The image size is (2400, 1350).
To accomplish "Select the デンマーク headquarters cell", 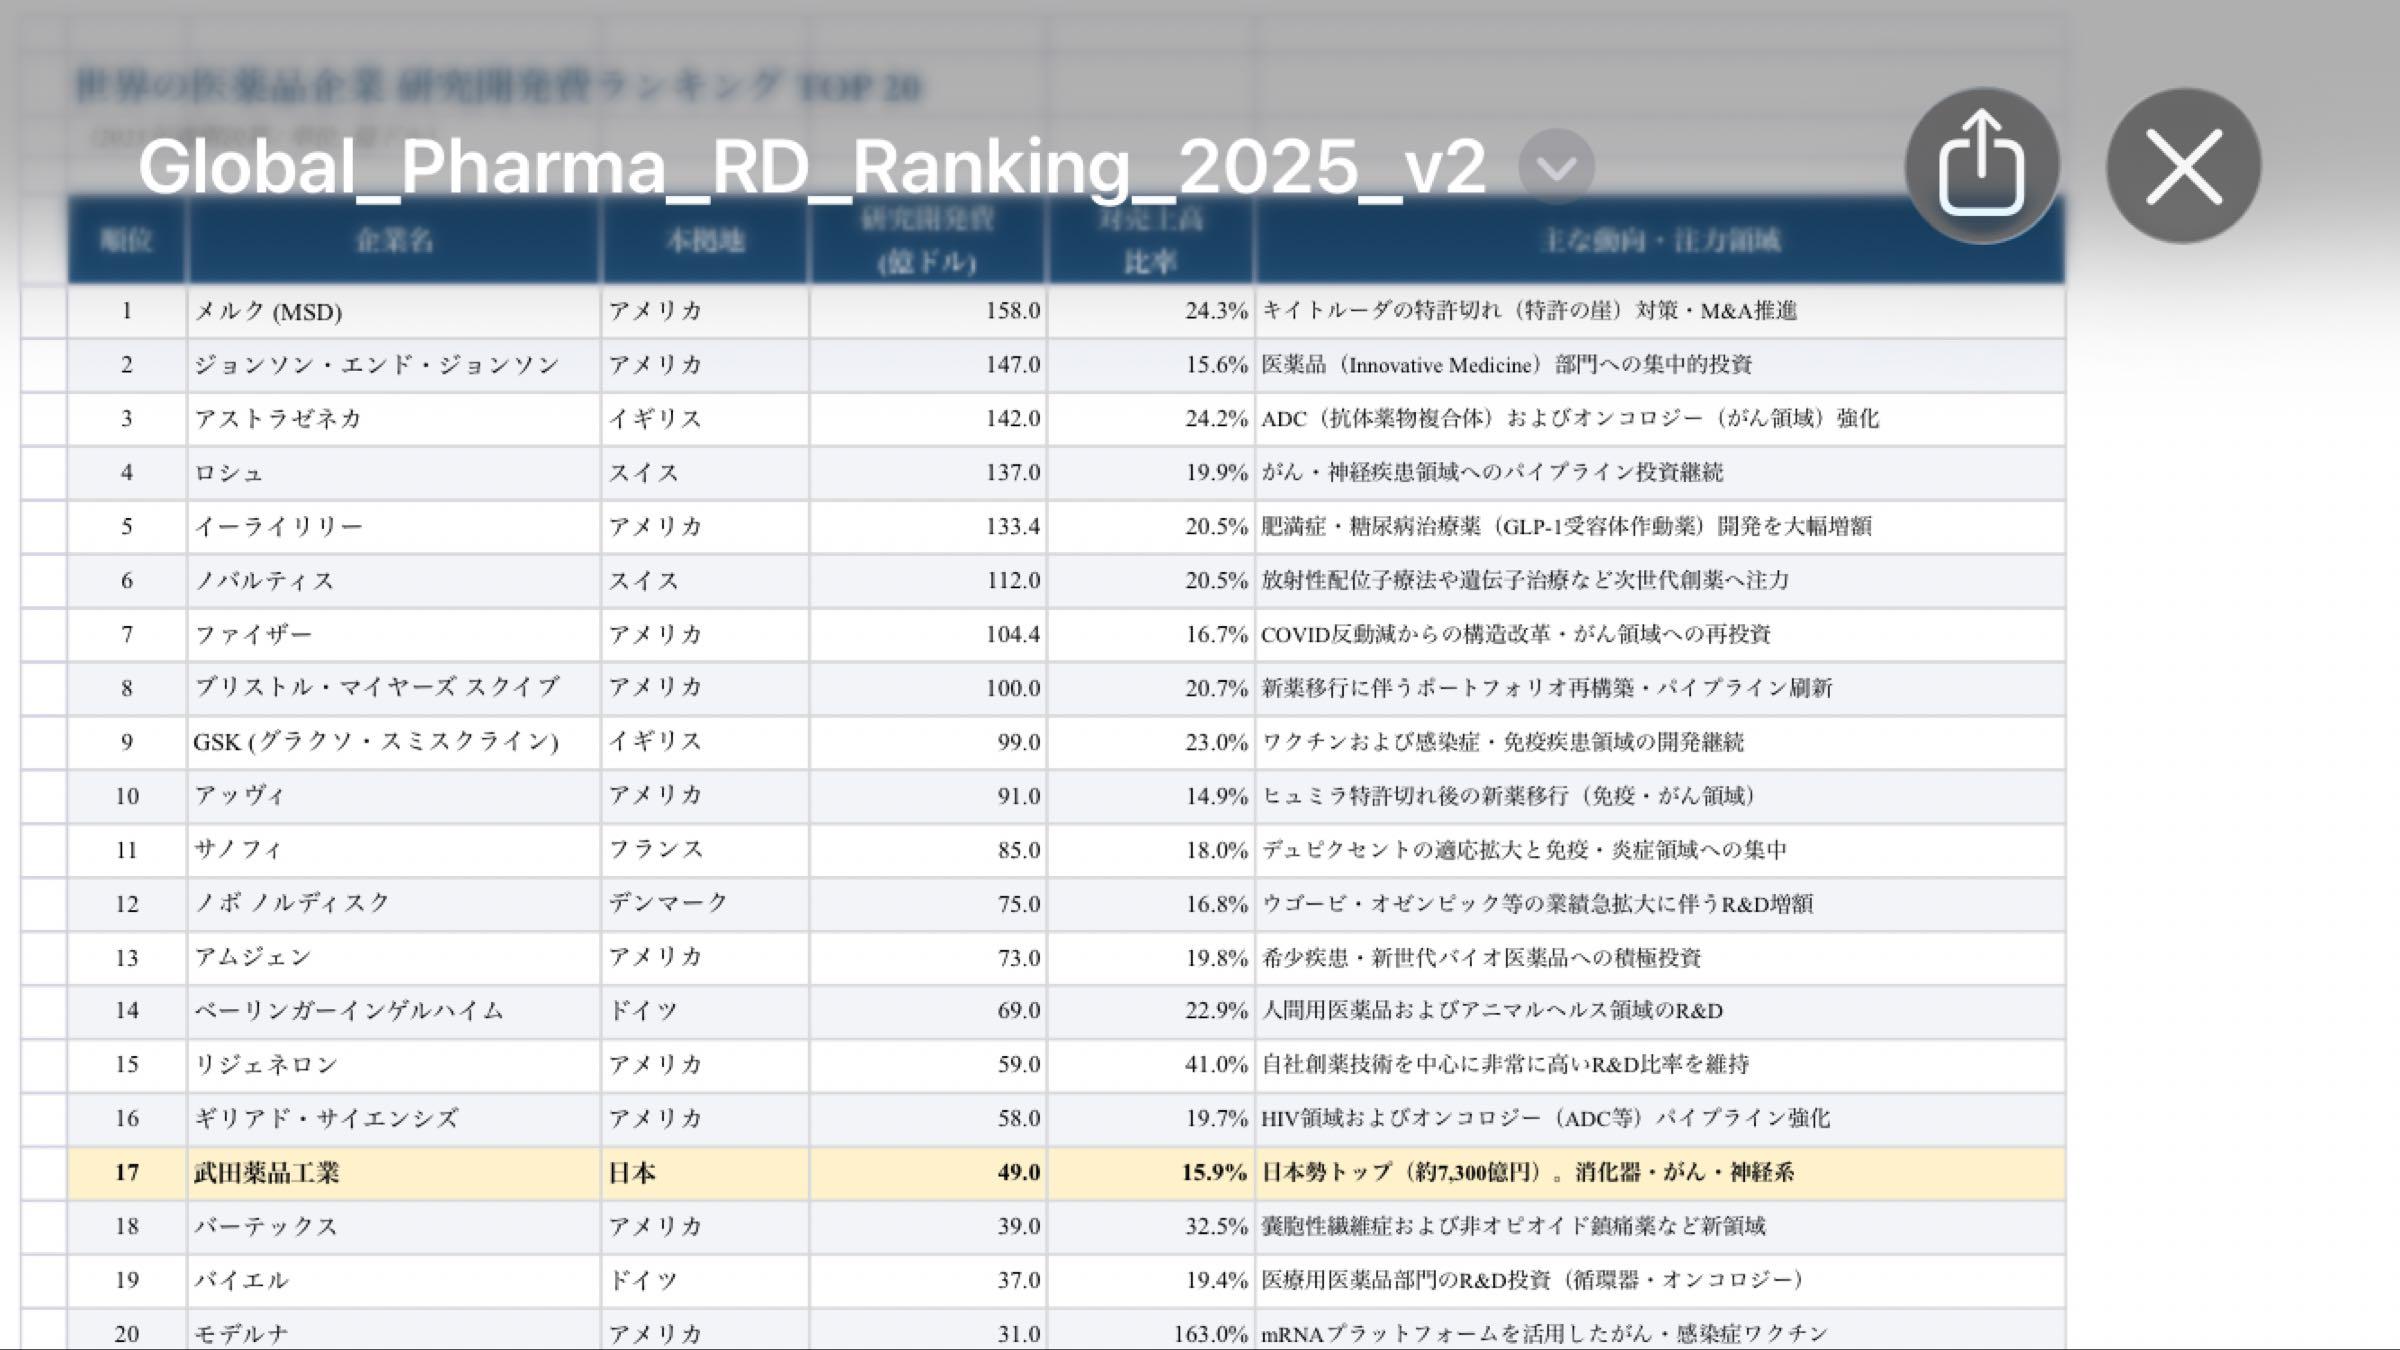I will click(705, 904).
